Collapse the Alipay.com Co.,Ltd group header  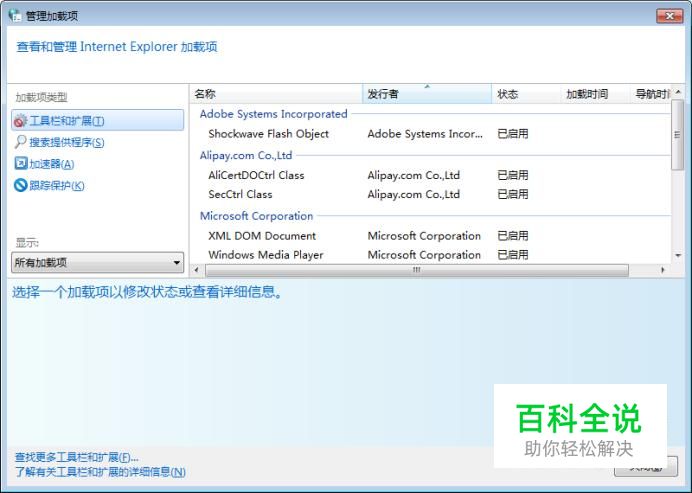point(246,155)
